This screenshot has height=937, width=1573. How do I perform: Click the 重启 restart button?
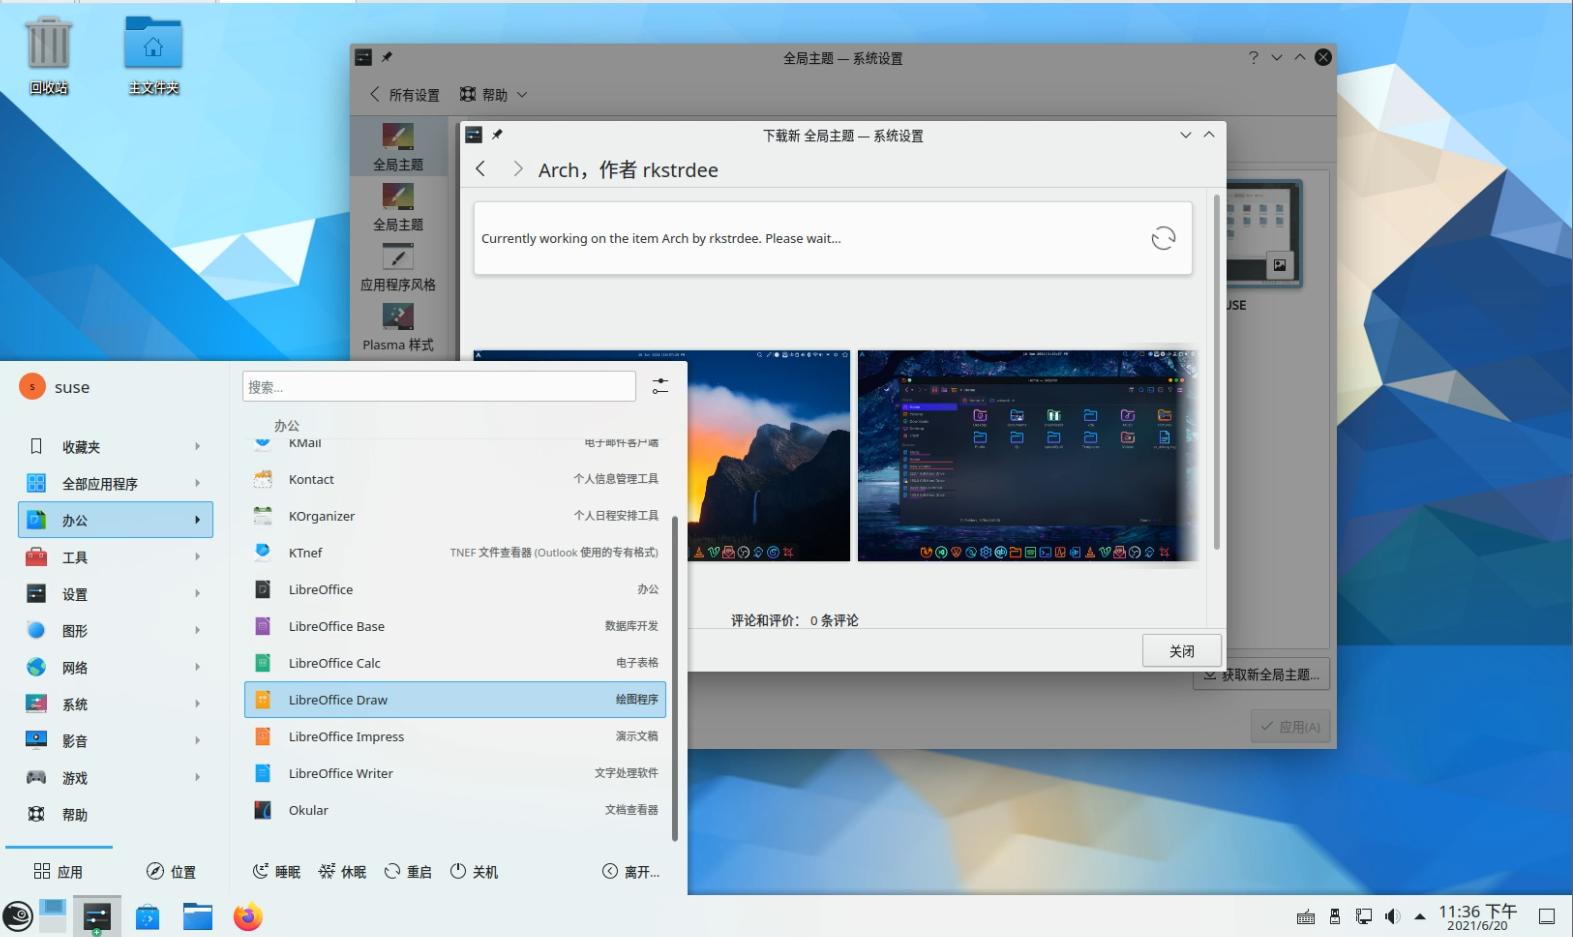pyautogui.click(x=408, y=872)
